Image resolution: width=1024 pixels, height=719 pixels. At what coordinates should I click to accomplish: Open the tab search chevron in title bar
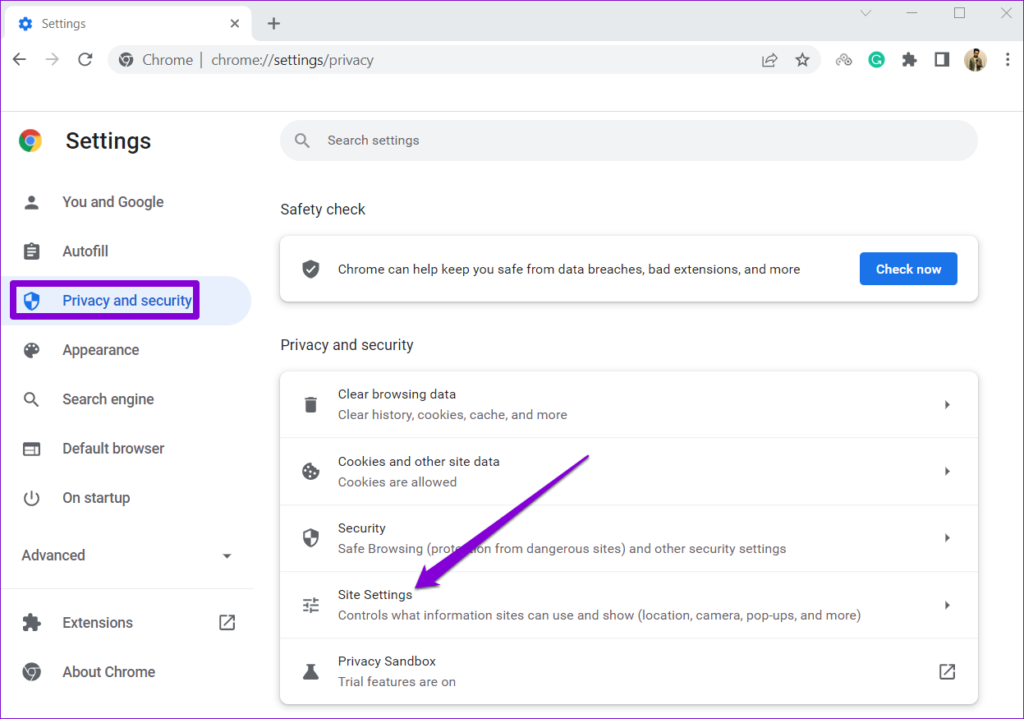(x=866, y=13)
